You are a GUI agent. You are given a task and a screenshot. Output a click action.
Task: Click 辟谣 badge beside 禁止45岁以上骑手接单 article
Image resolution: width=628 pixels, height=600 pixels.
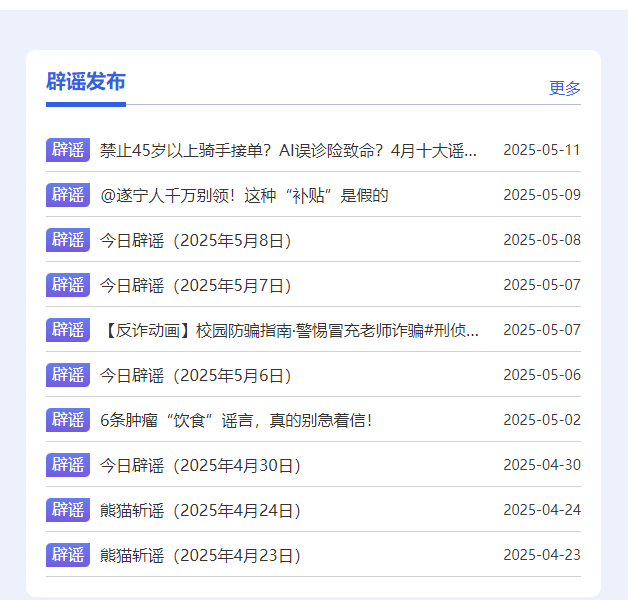coord(68,150)
